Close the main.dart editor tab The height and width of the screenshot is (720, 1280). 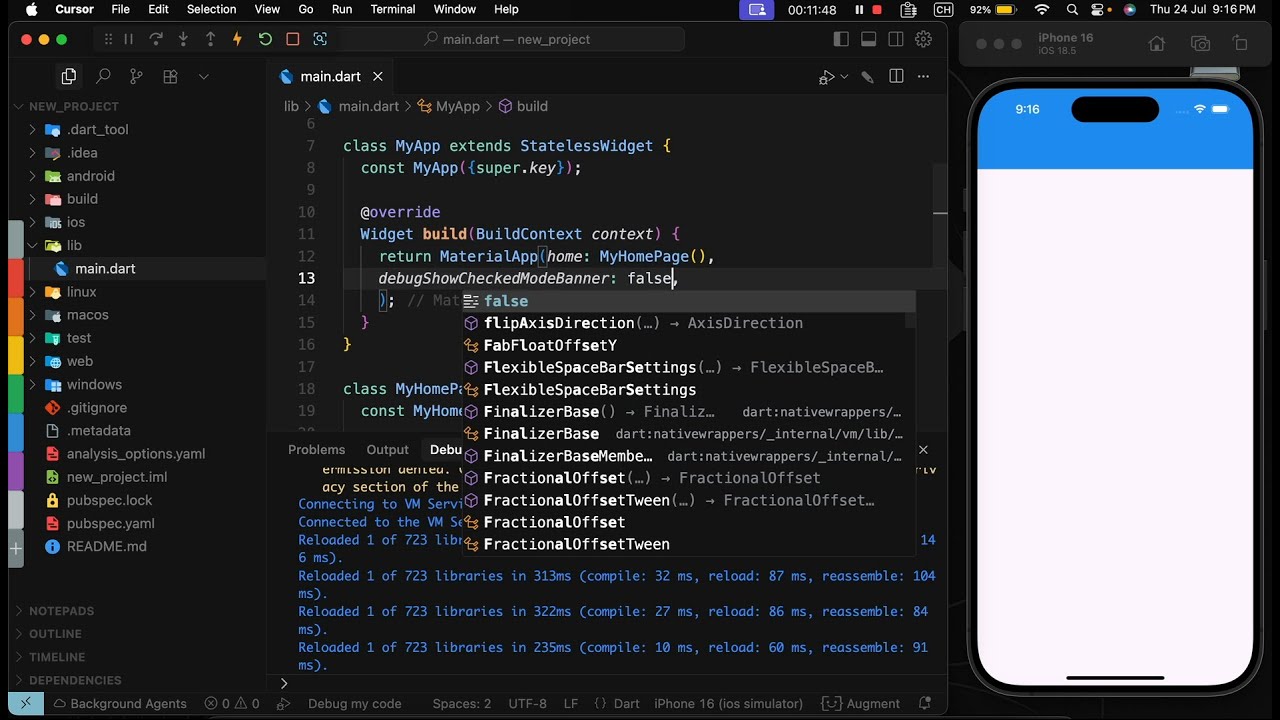point(378,77)
